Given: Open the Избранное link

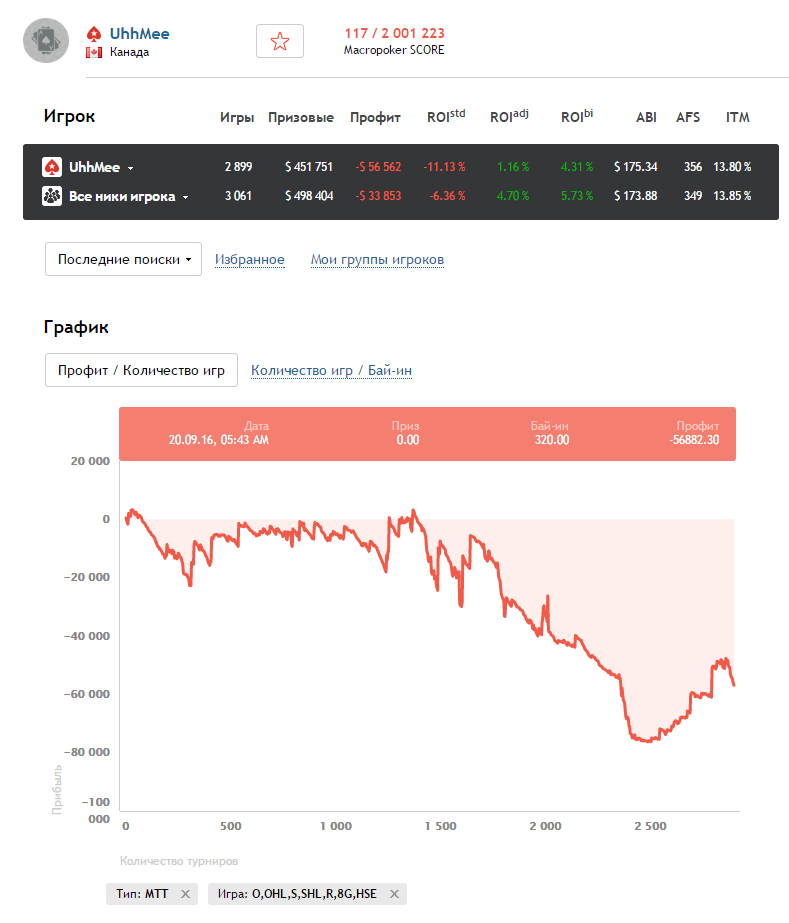Looking at the screenshot, I should 249,260.
